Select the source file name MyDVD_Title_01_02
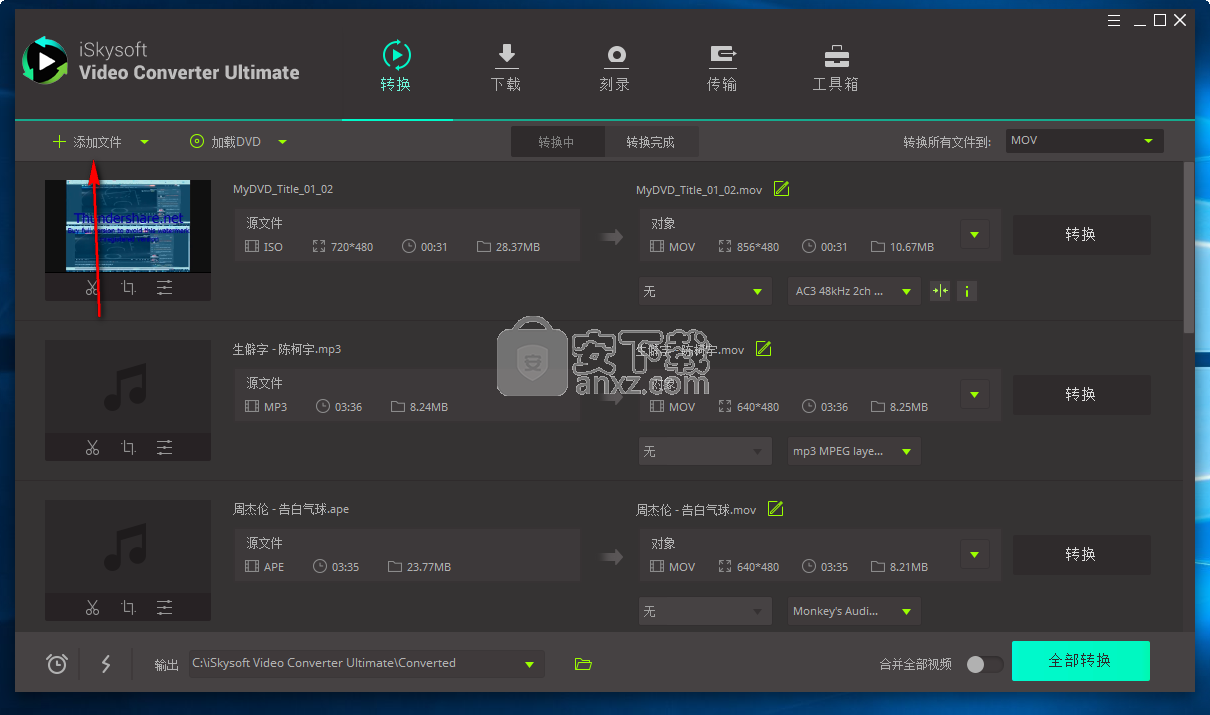This screenshot has height=715, width=1210. (283, 189)
